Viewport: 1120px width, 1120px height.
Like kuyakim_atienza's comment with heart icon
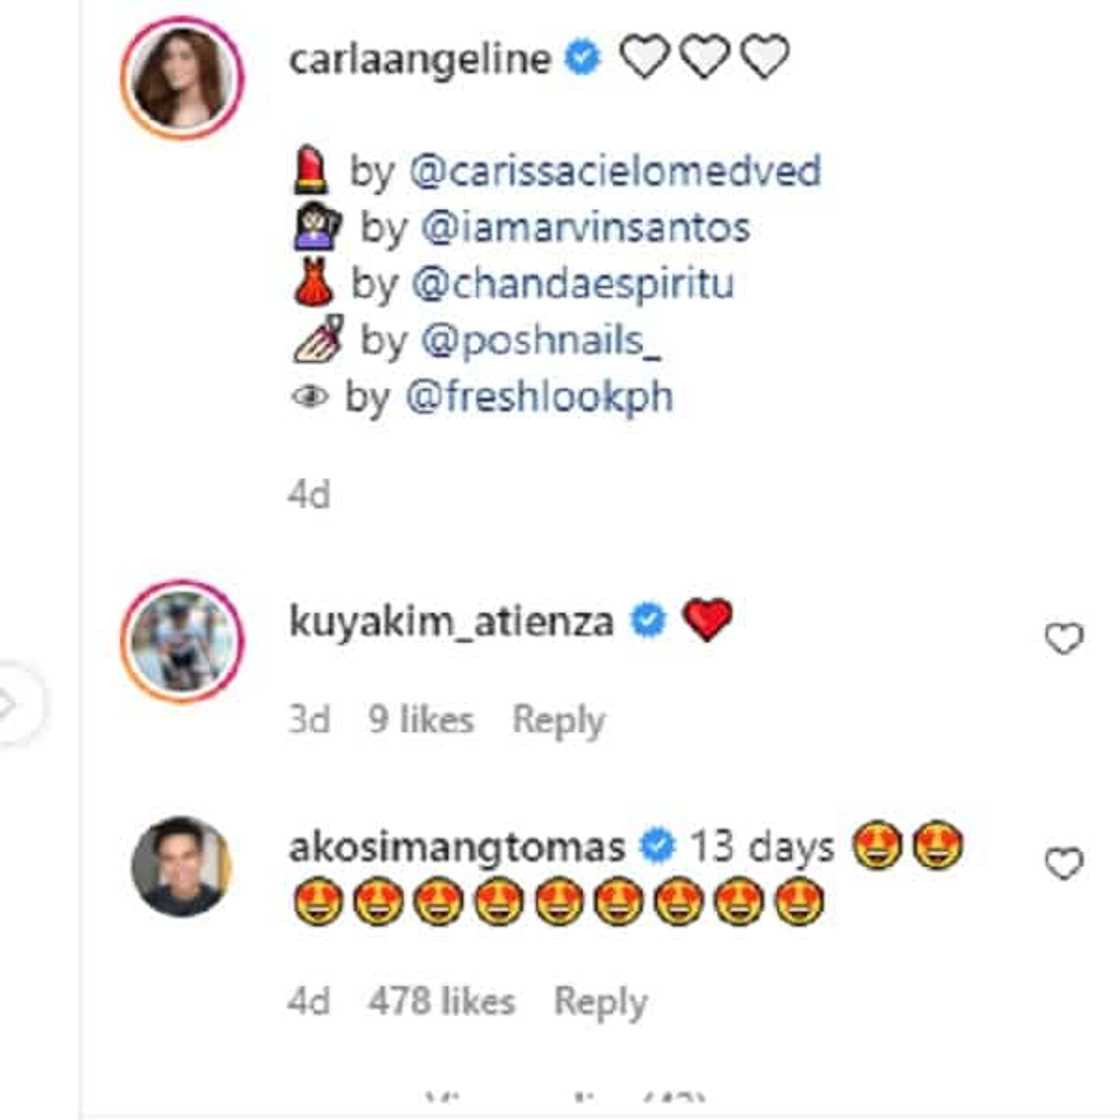click(1063, 638)
